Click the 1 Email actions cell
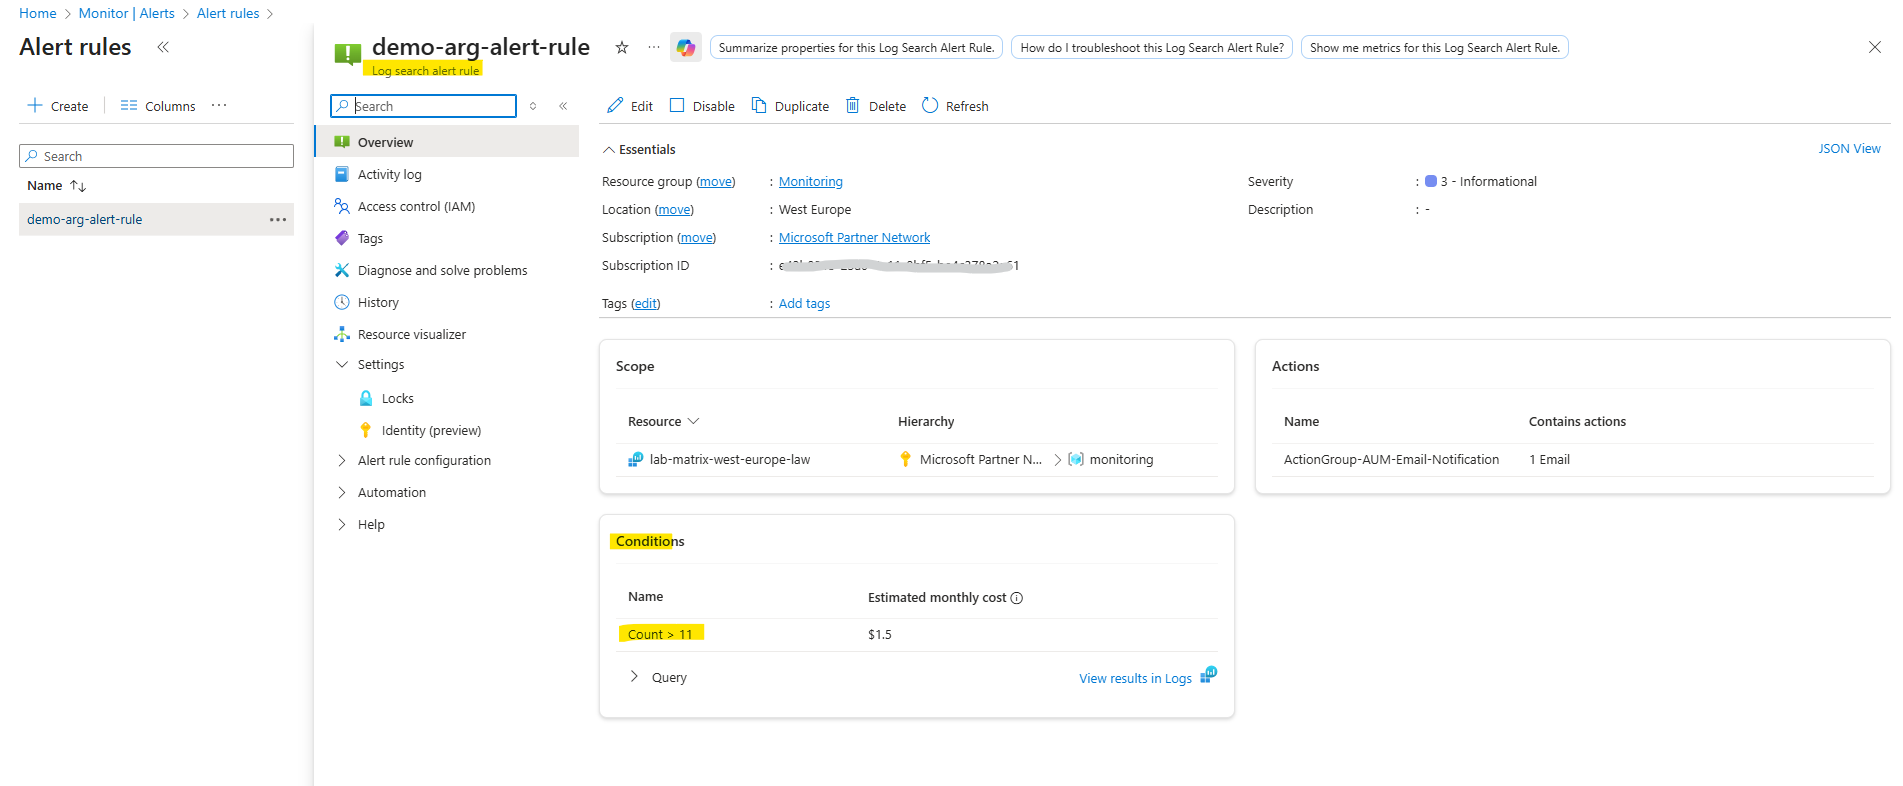Viewport: 1903px width, 786px height. (1549, 460)
